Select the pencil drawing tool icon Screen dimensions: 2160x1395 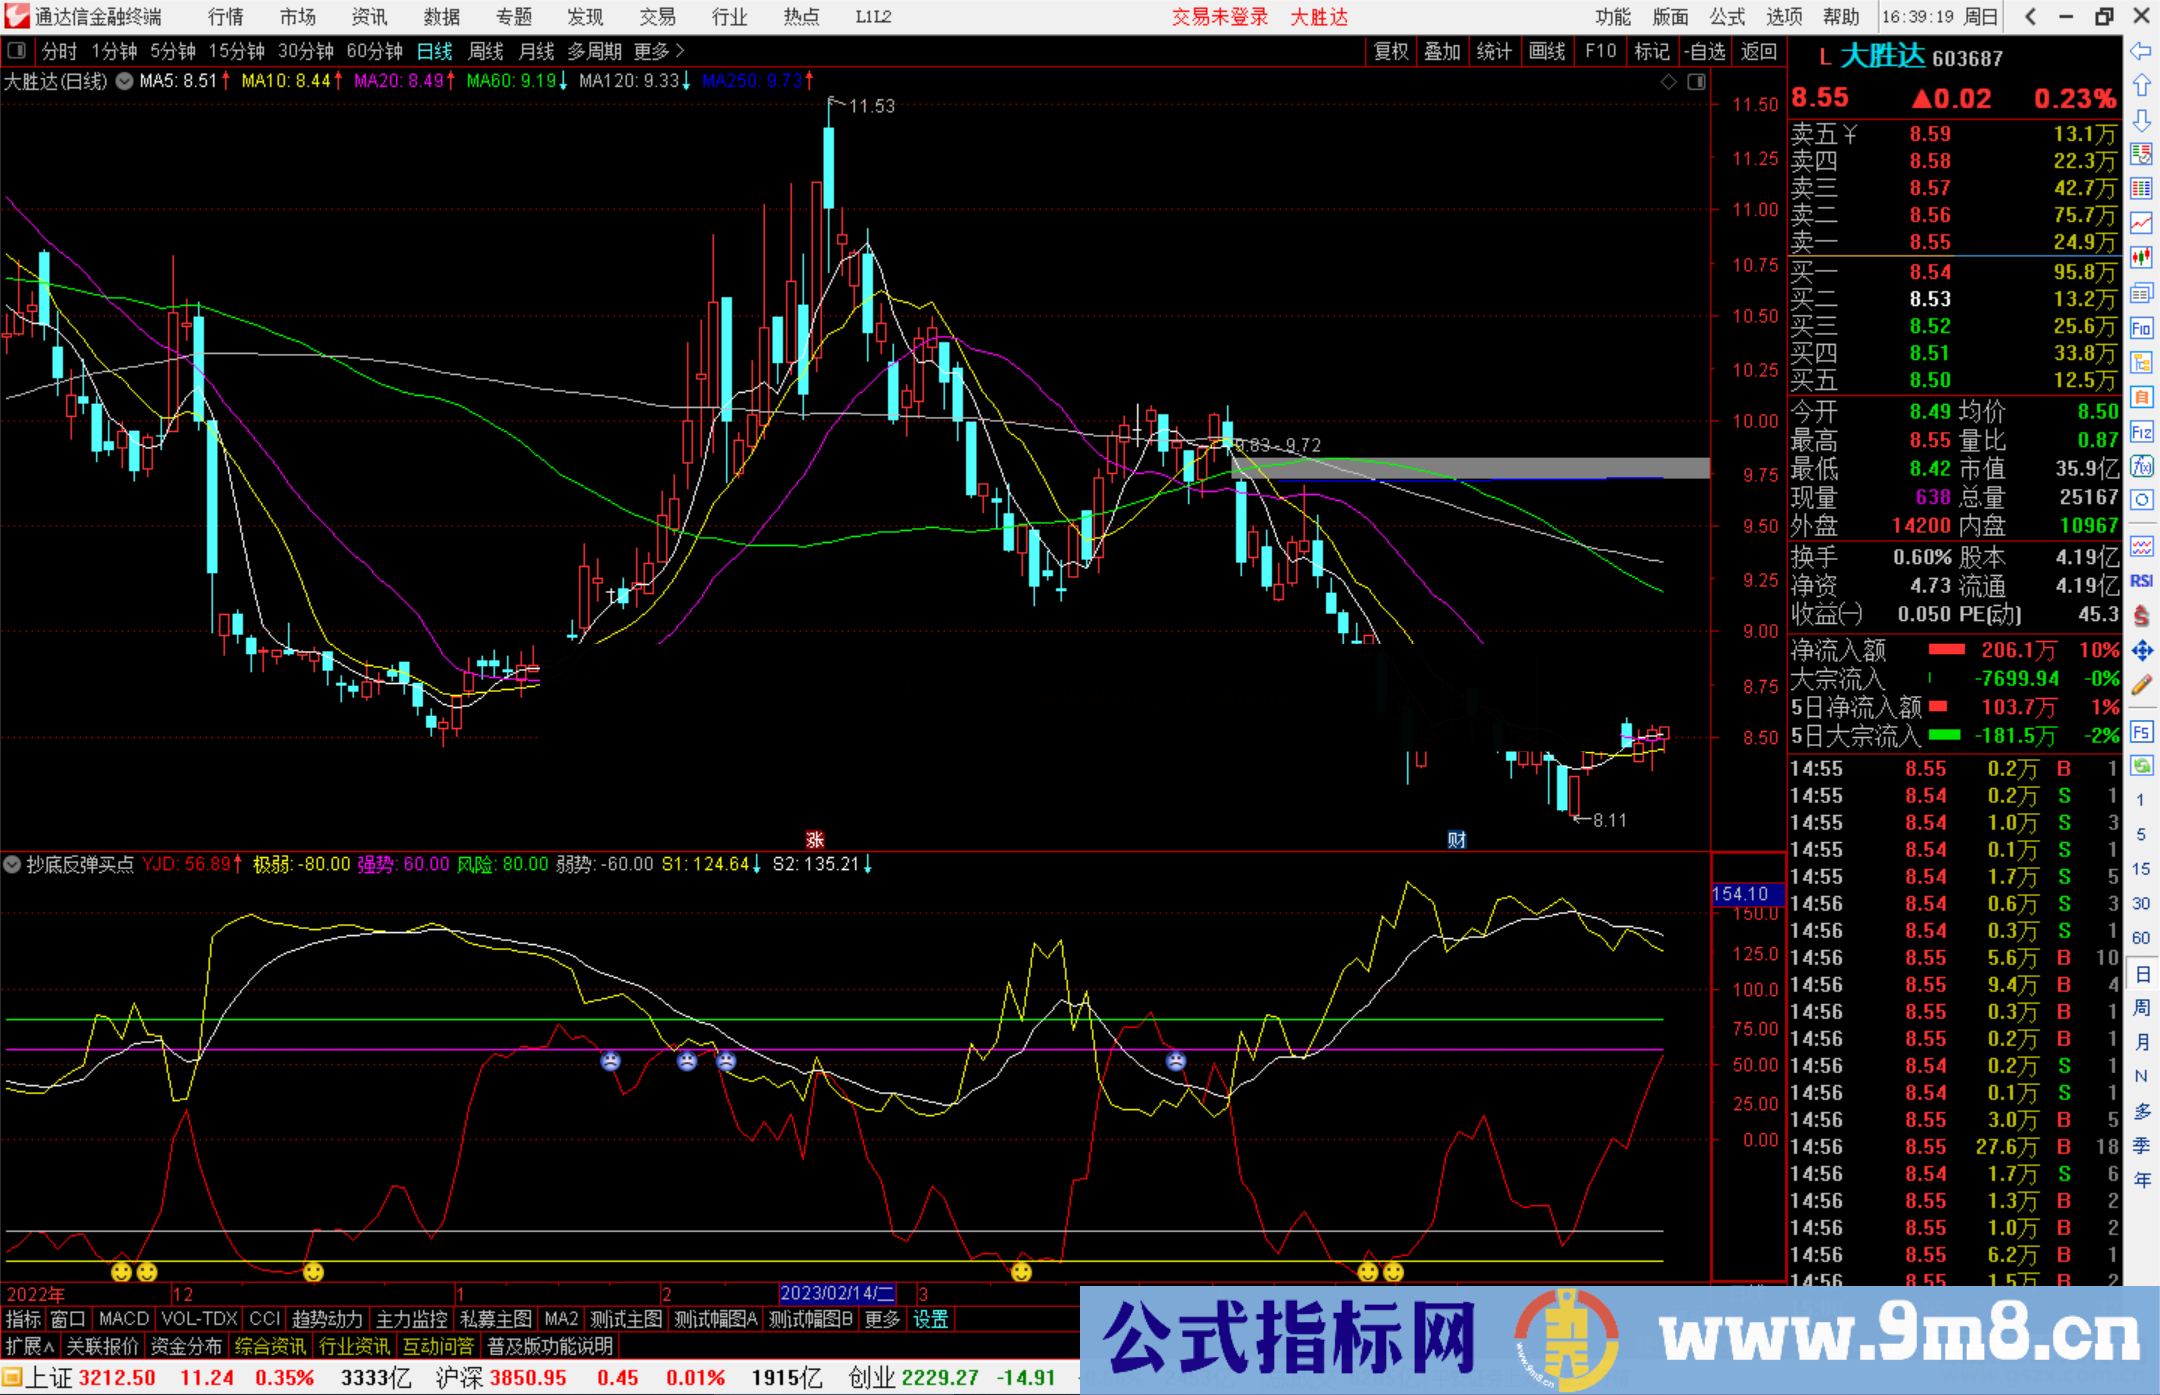(2141, 686)
